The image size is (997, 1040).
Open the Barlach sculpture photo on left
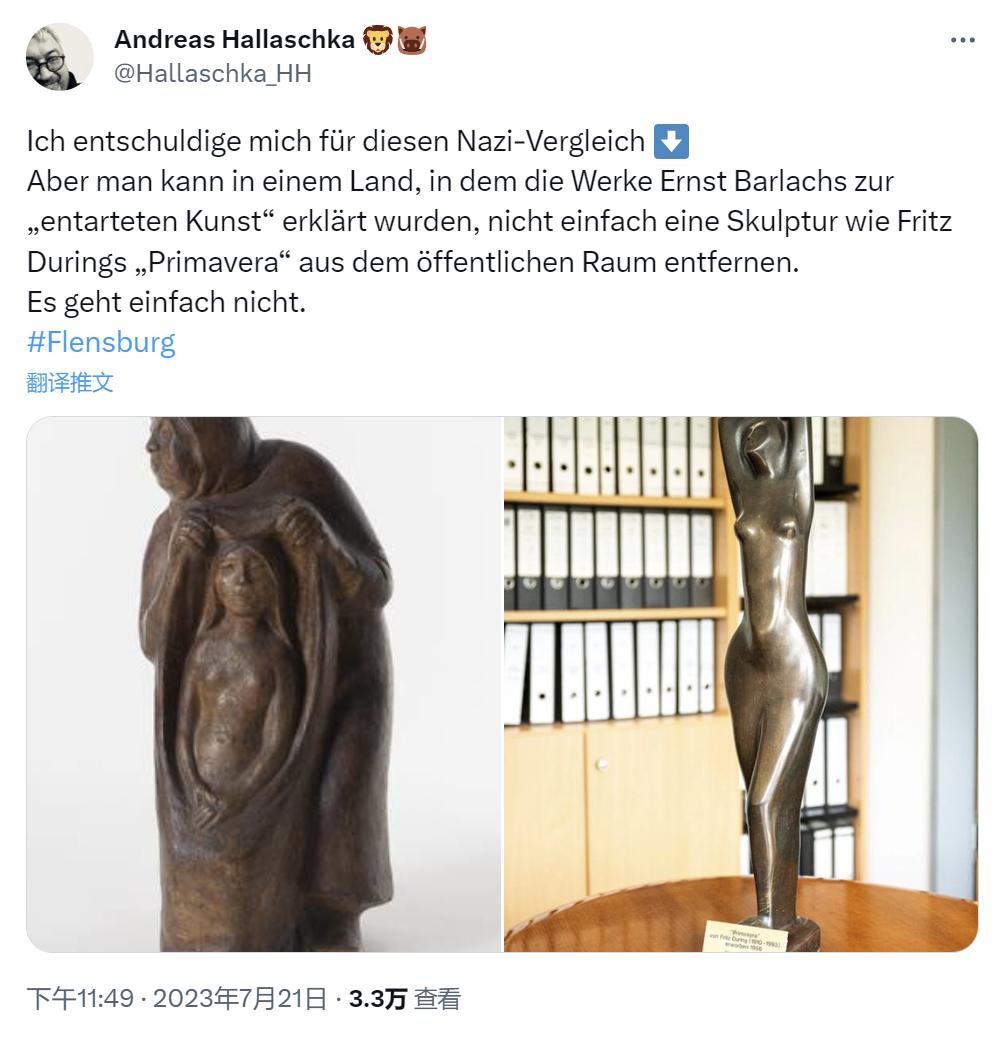point(264,684)
